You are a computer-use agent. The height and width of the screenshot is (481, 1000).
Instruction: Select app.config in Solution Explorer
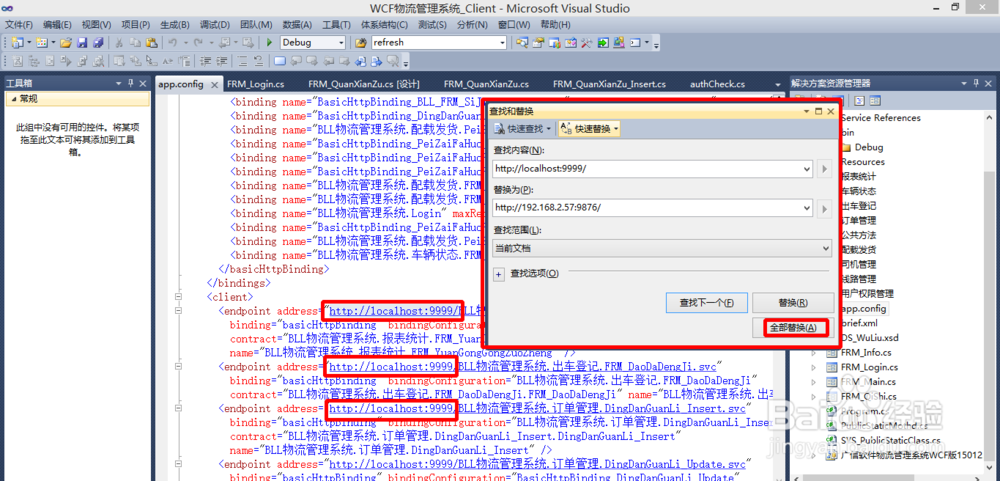tap(864, 308)
